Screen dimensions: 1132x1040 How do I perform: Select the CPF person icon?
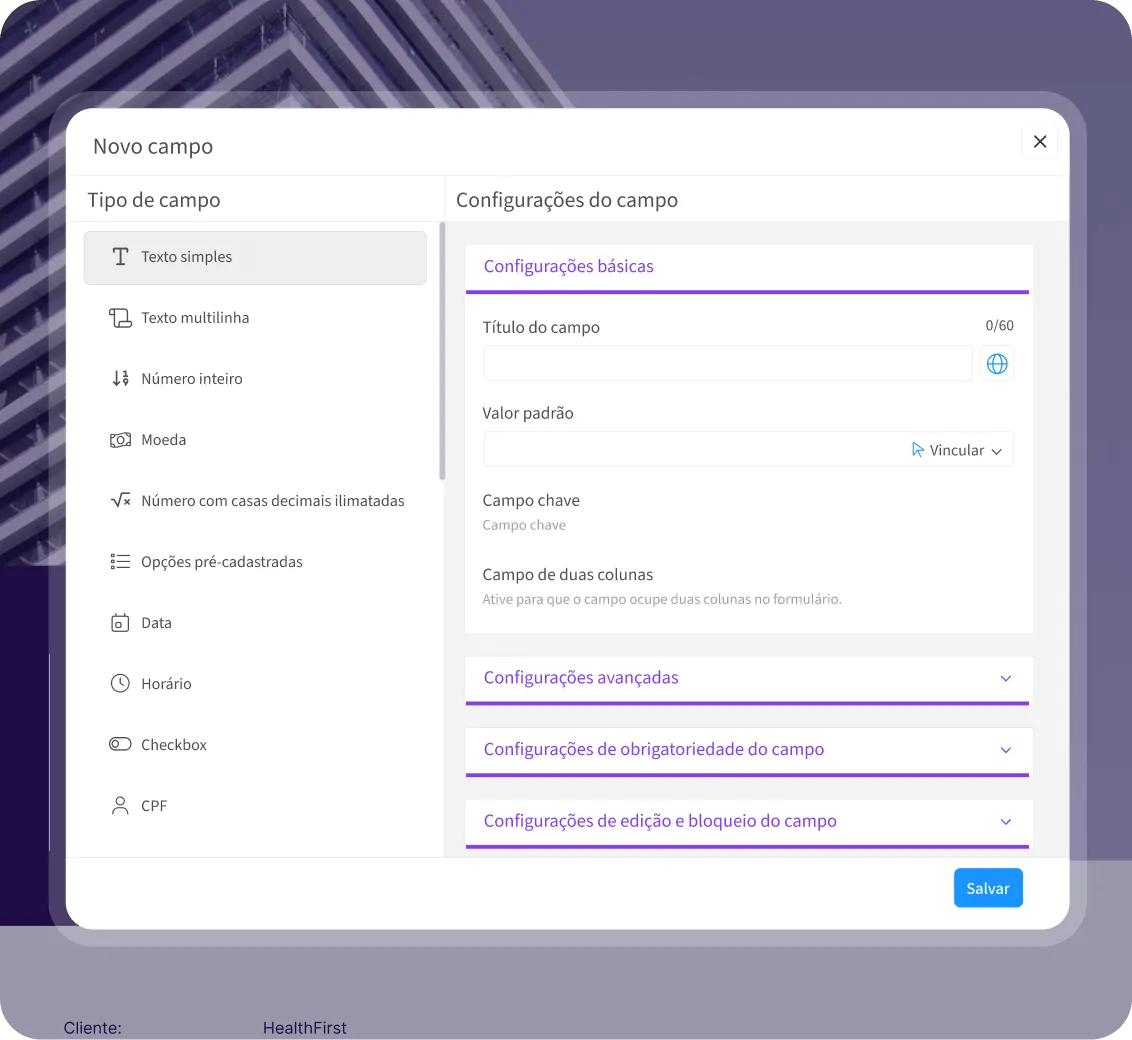pyautogui.click(x=120, y=805)
